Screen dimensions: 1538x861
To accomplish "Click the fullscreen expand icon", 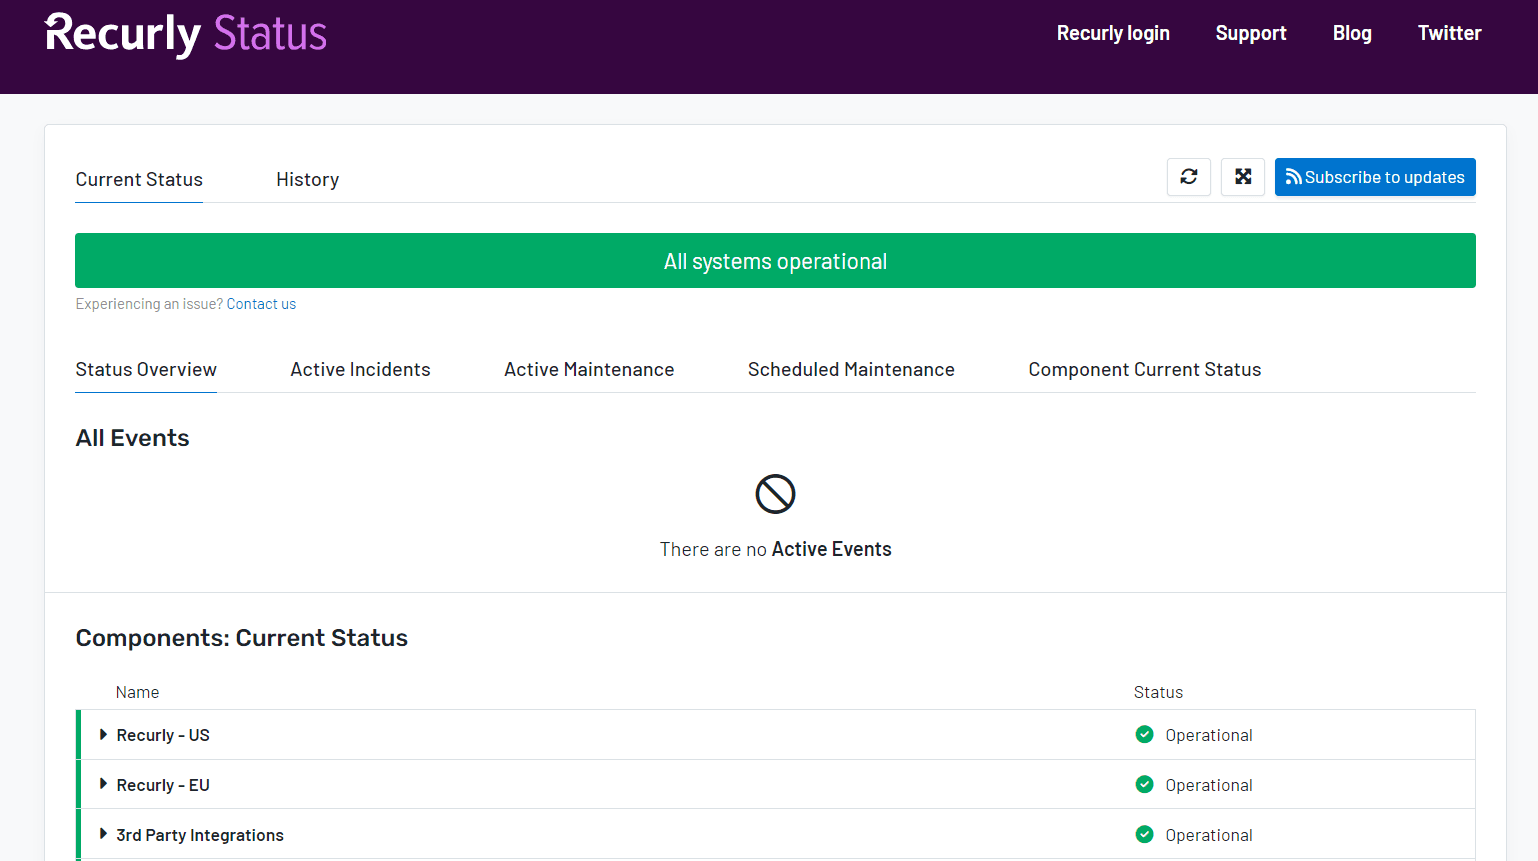I will tap(1242, 176).
